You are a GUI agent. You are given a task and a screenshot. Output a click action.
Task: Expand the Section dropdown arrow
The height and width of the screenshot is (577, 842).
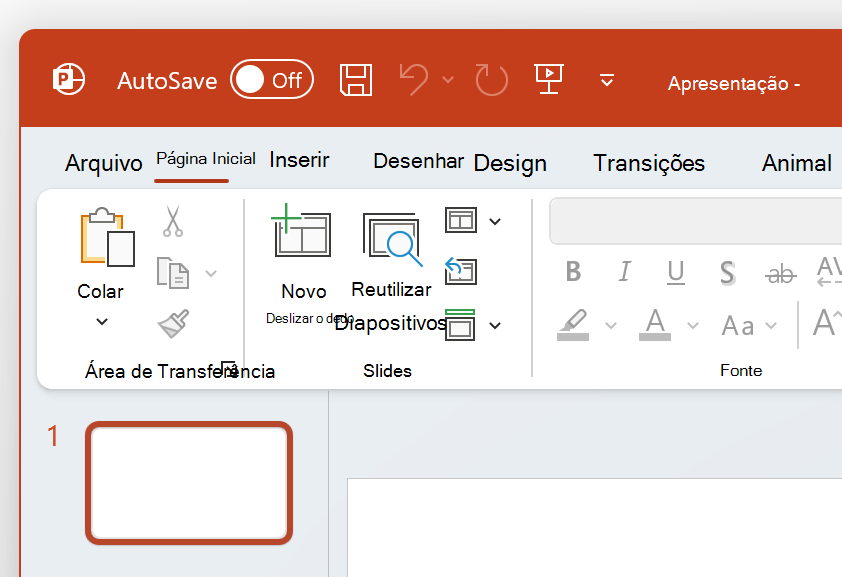tap(495, 325)
